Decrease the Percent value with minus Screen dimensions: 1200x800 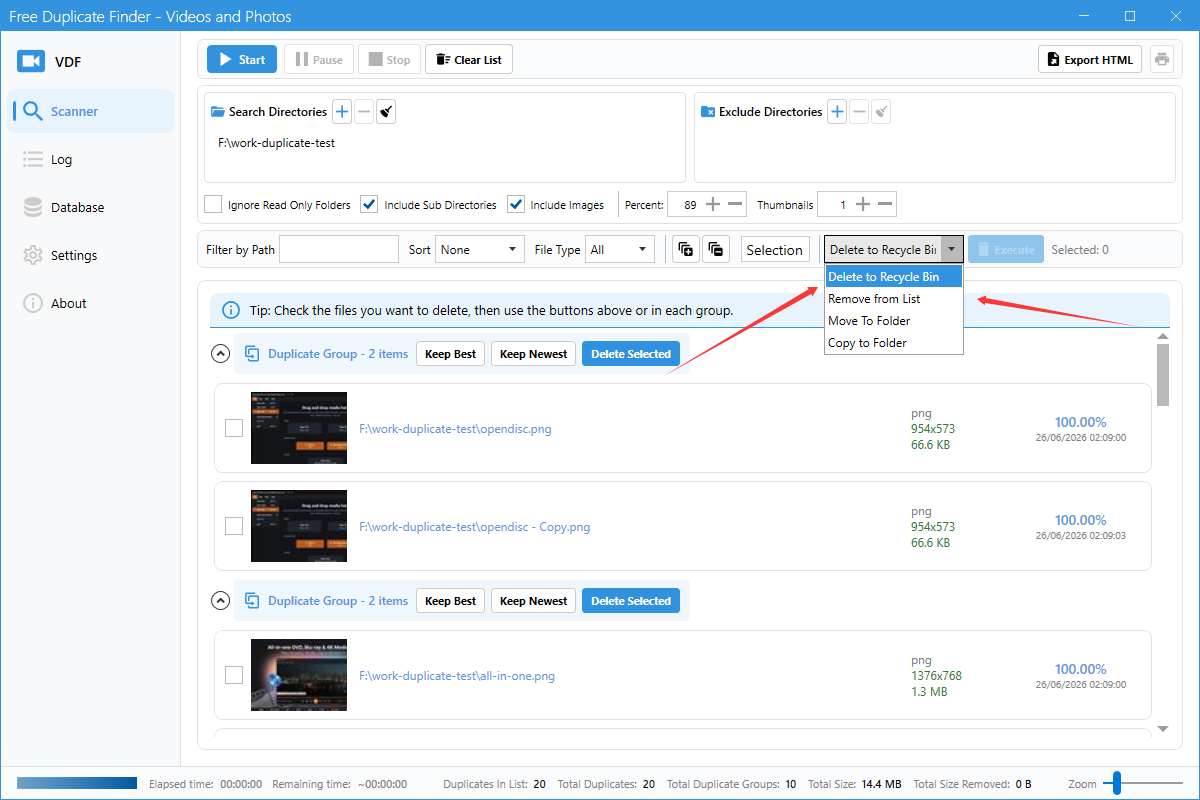point(736,205)
